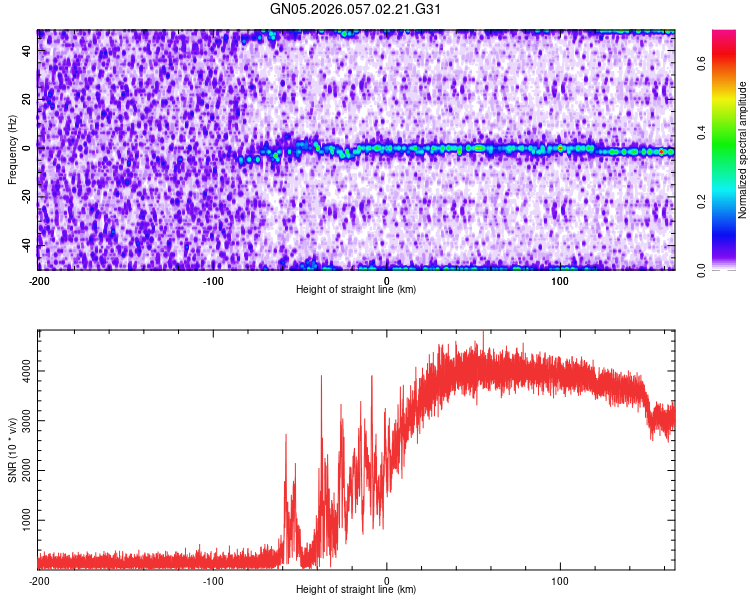Click the tall isolated SNR spike before 0 km
This screenshot has width=750, height=600.
(321, 380)
